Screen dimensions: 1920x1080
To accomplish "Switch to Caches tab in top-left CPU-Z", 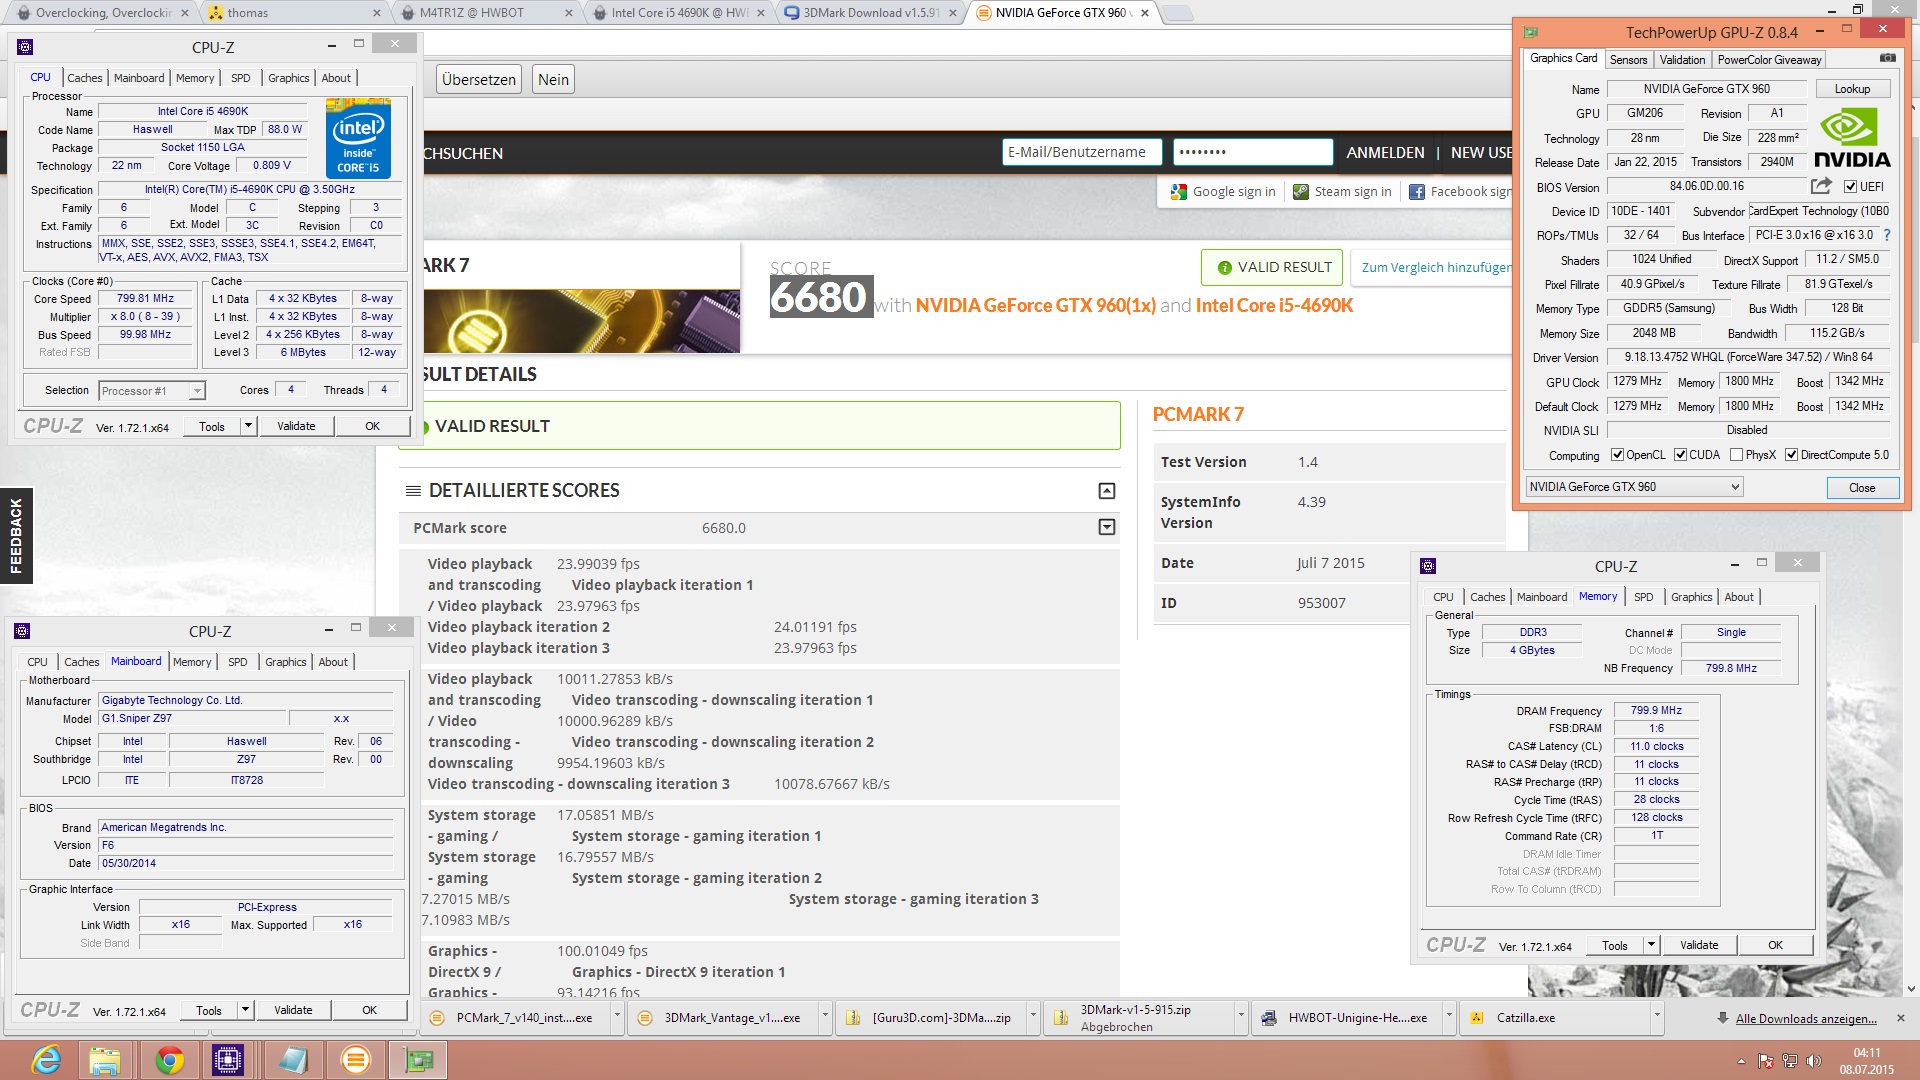I will point(85,78).
